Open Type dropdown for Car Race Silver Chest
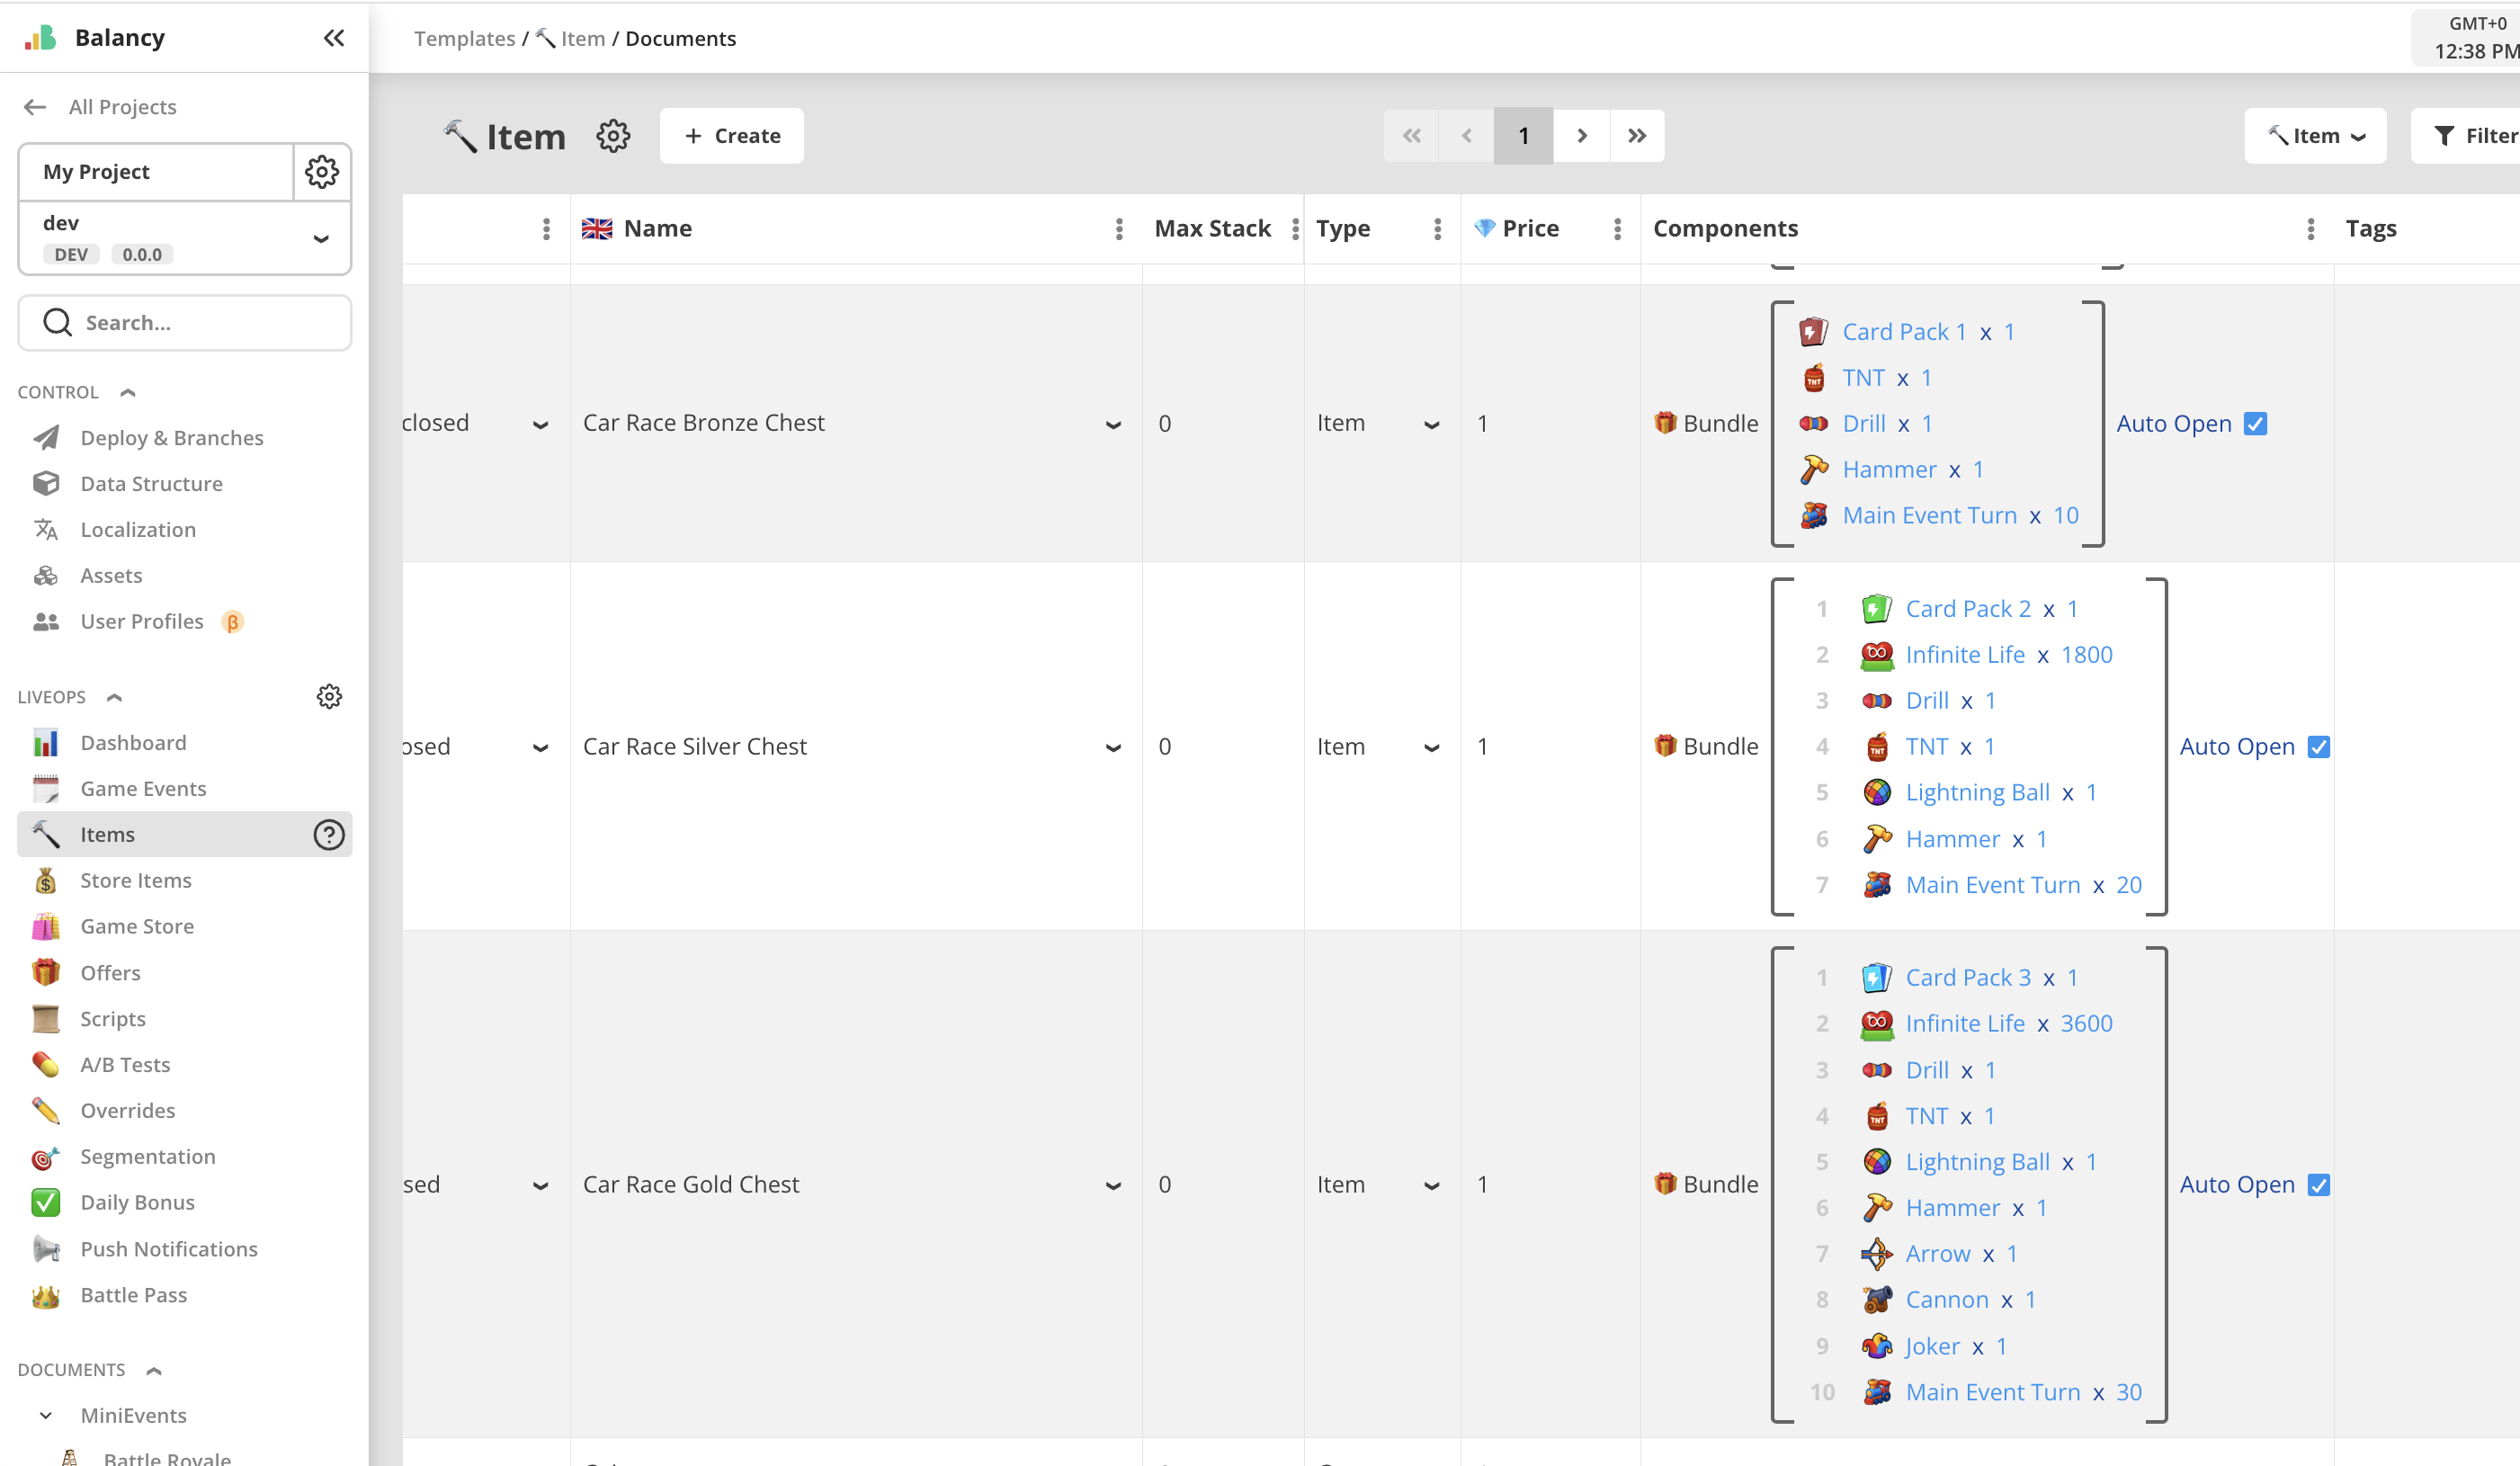 coord(1431,747)
